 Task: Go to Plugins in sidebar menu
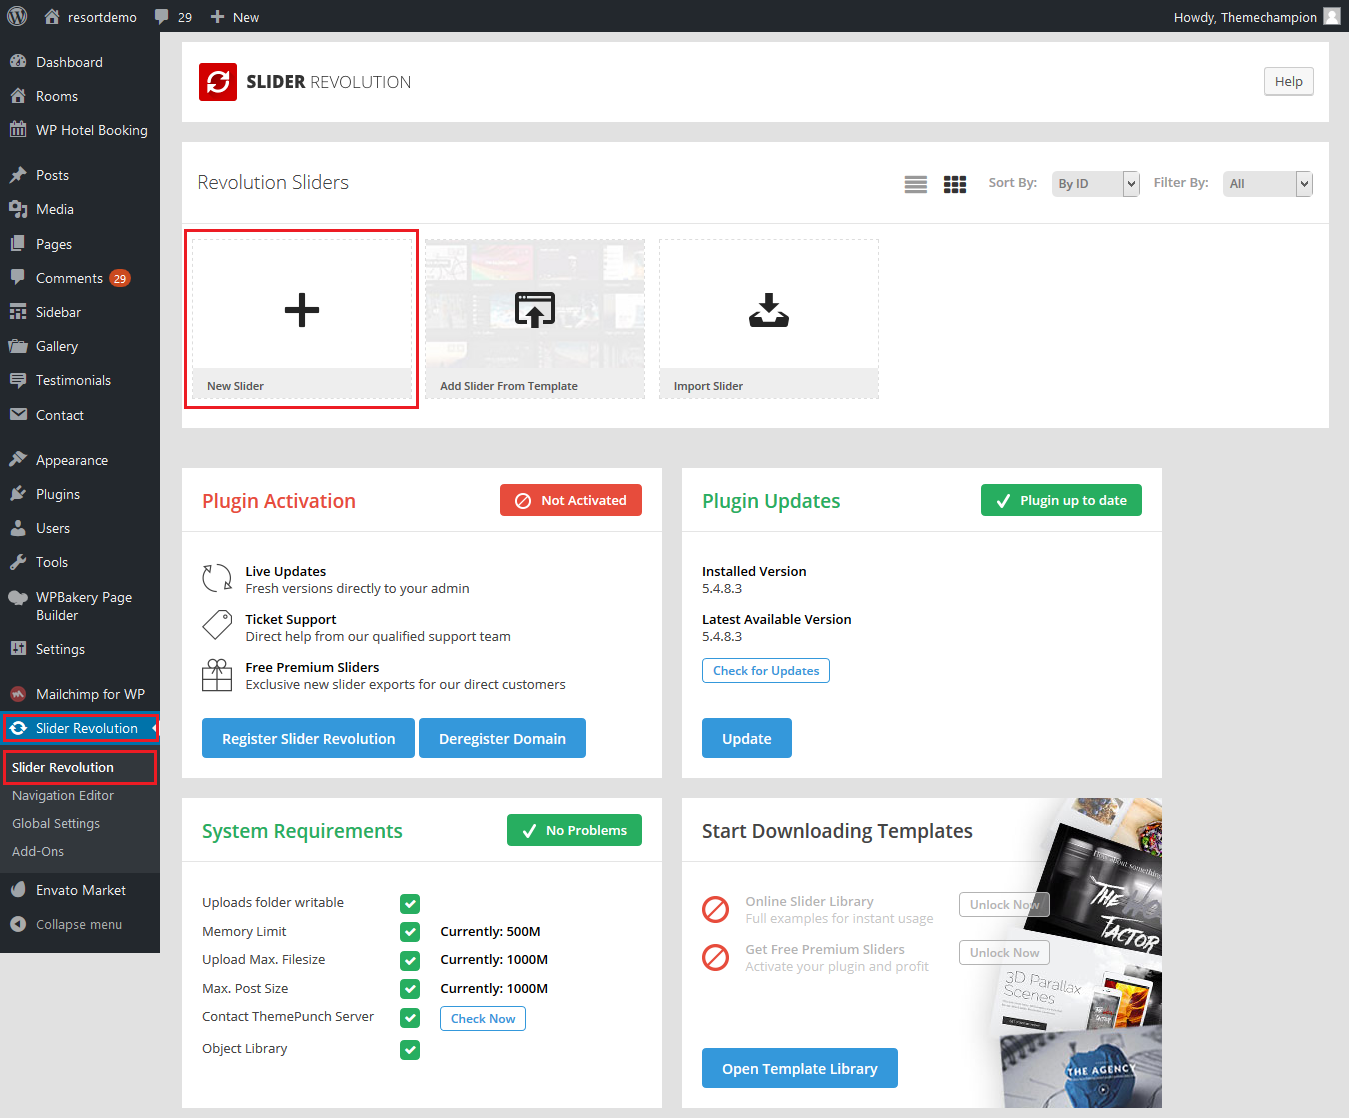[58, 494]
